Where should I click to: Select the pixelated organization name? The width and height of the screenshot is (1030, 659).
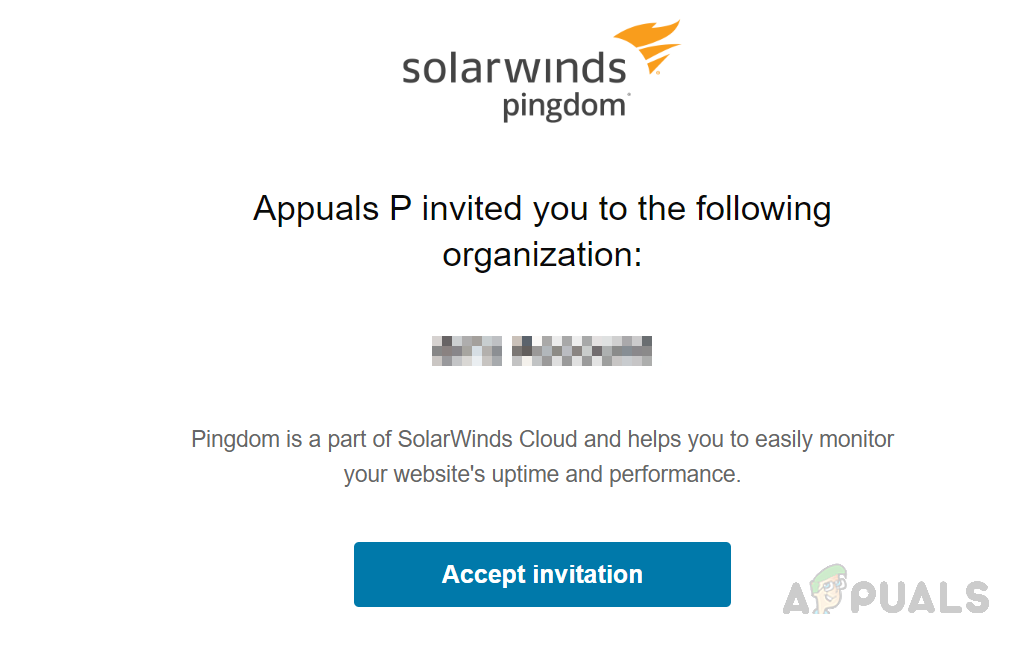[542, 351]
